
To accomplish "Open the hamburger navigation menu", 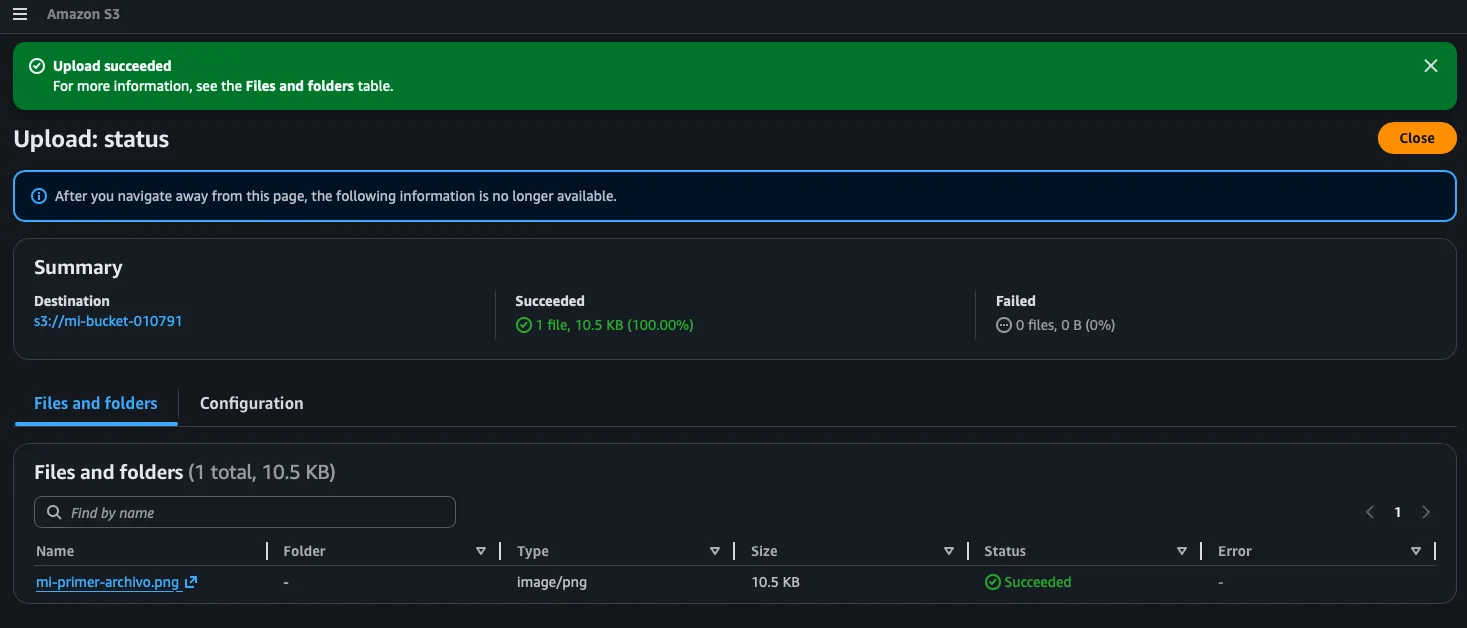I will tap(20, 15).
